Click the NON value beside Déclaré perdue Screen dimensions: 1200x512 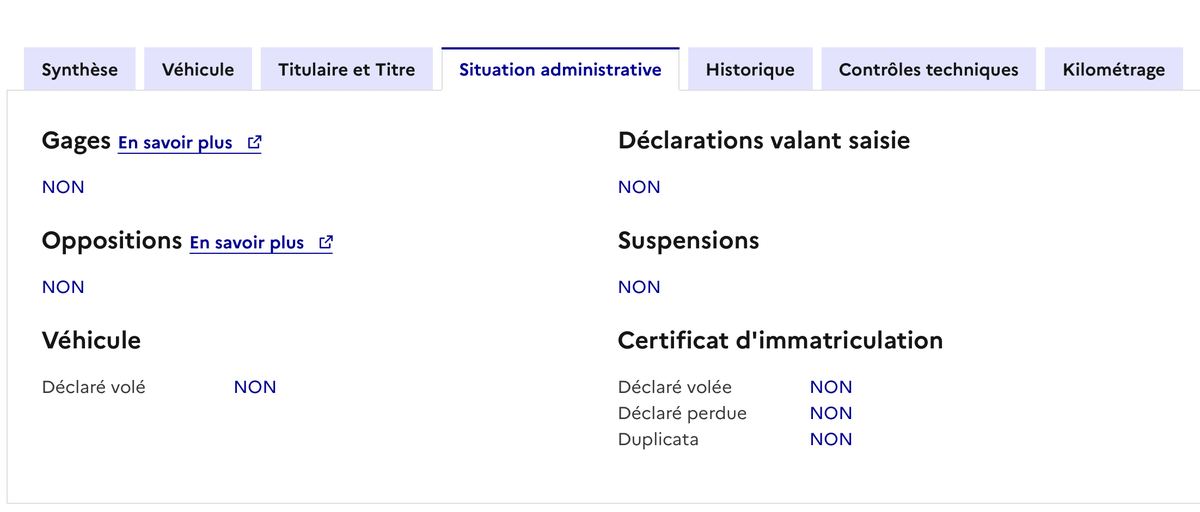pos(831,413)
